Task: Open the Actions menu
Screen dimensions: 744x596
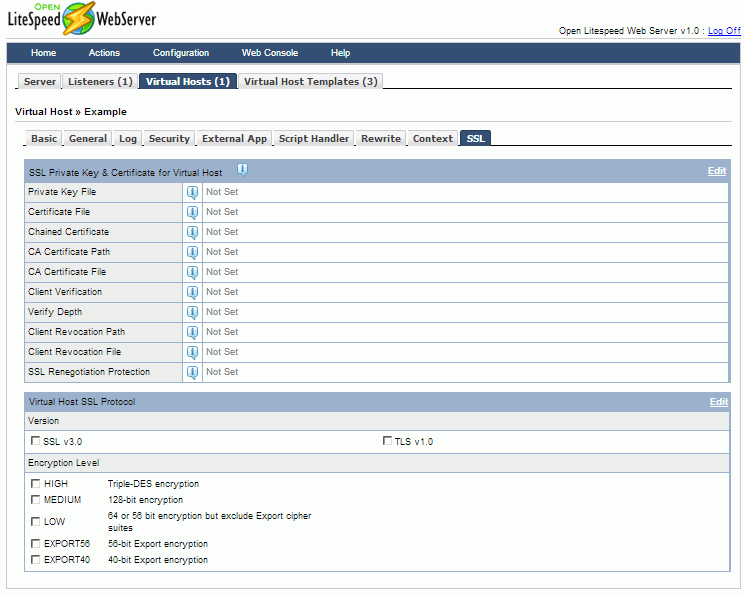Action: (104, 53)
